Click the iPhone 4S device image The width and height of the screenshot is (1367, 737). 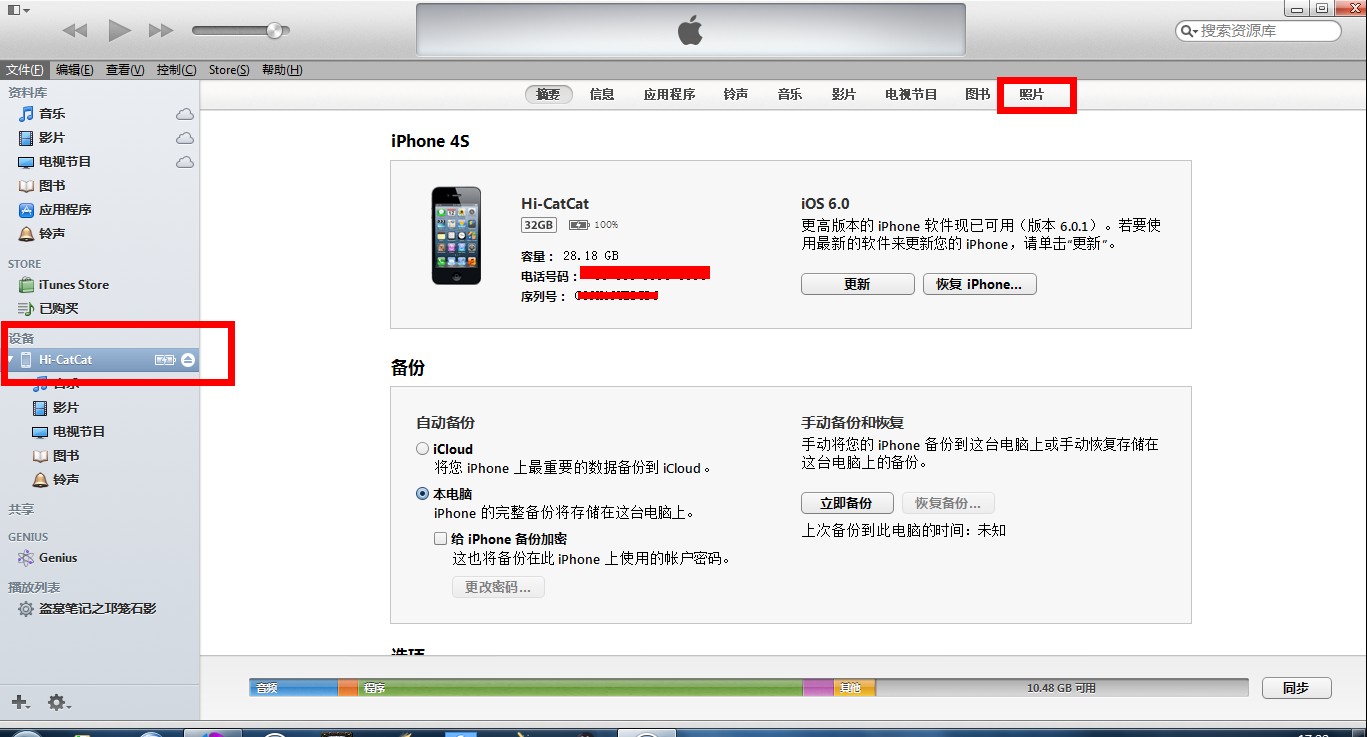pos(456,235)
